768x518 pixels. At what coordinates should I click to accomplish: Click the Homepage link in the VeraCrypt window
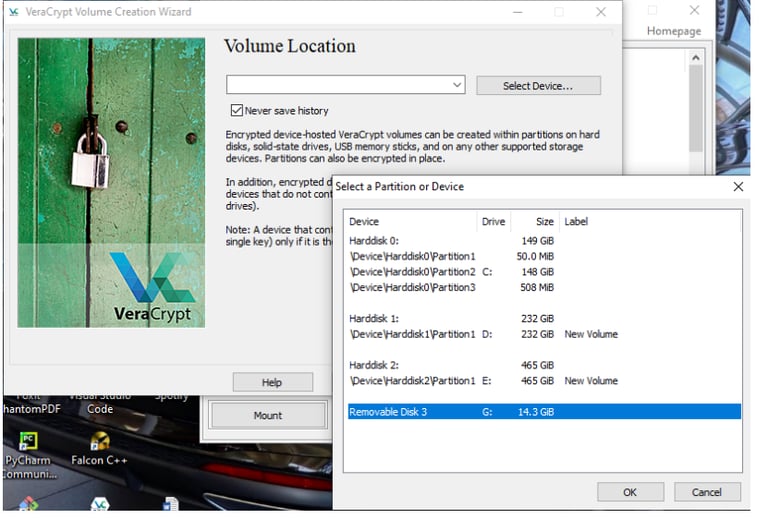click(x=673, y=31)
